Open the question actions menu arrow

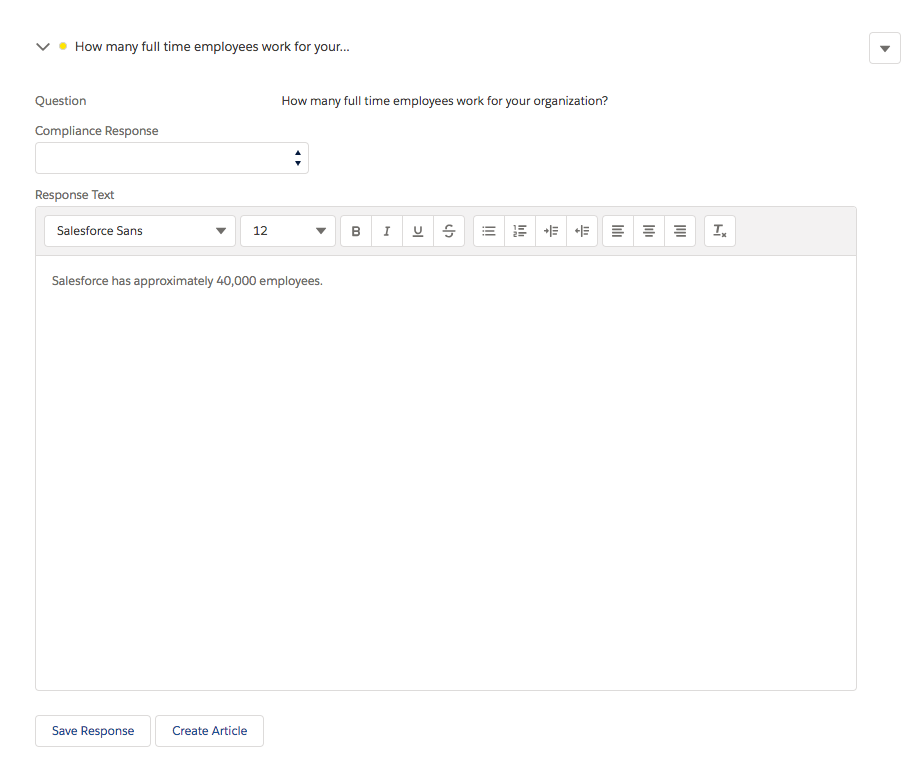pos(885,48)
